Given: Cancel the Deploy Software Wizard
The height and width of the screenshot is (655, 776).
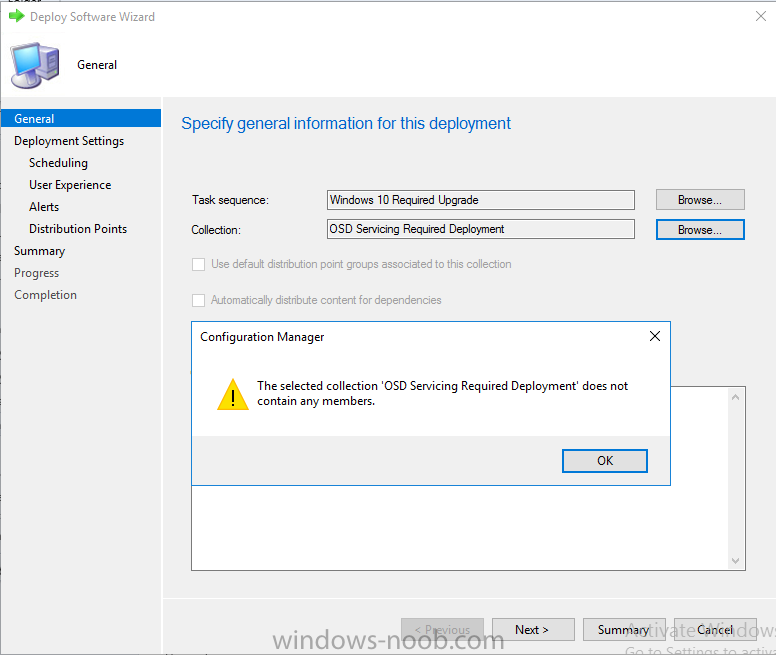Looking at the screenshot, I should tap(715, 629).
